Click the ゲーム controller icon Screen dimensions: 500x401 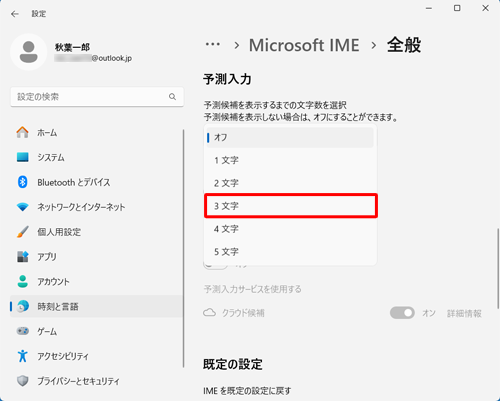23,331
